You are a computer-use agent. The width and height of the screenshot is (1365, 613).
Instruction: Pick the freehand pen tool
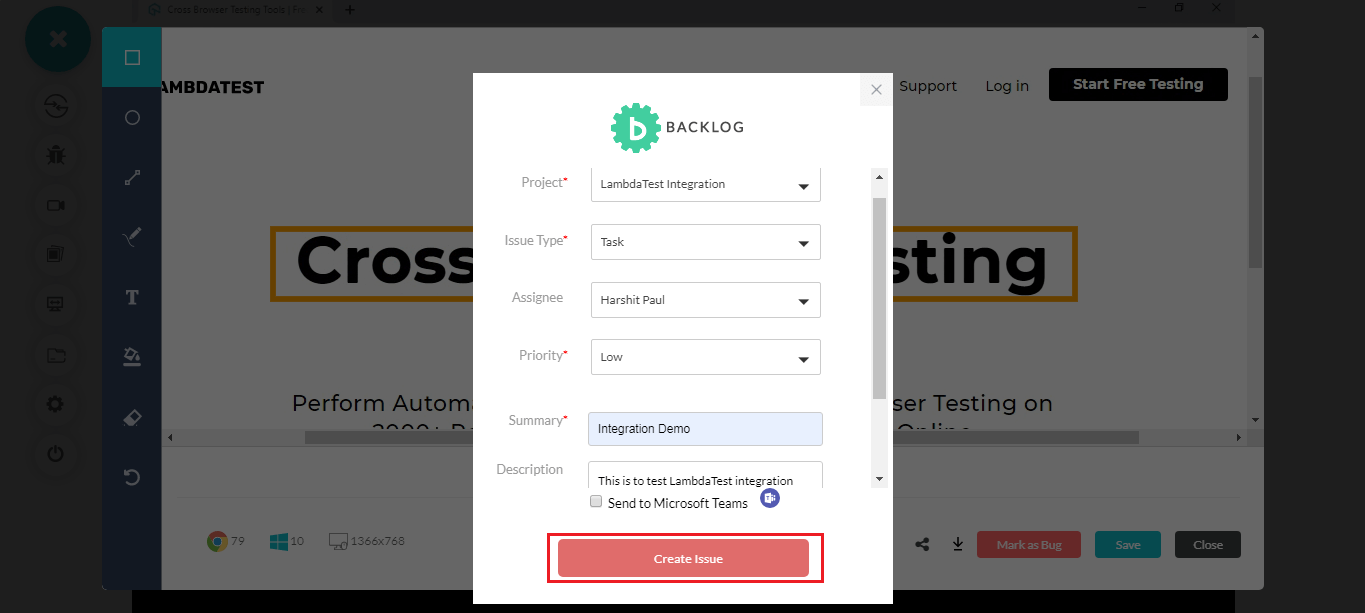pyautogui.click(x=131, y=237)
